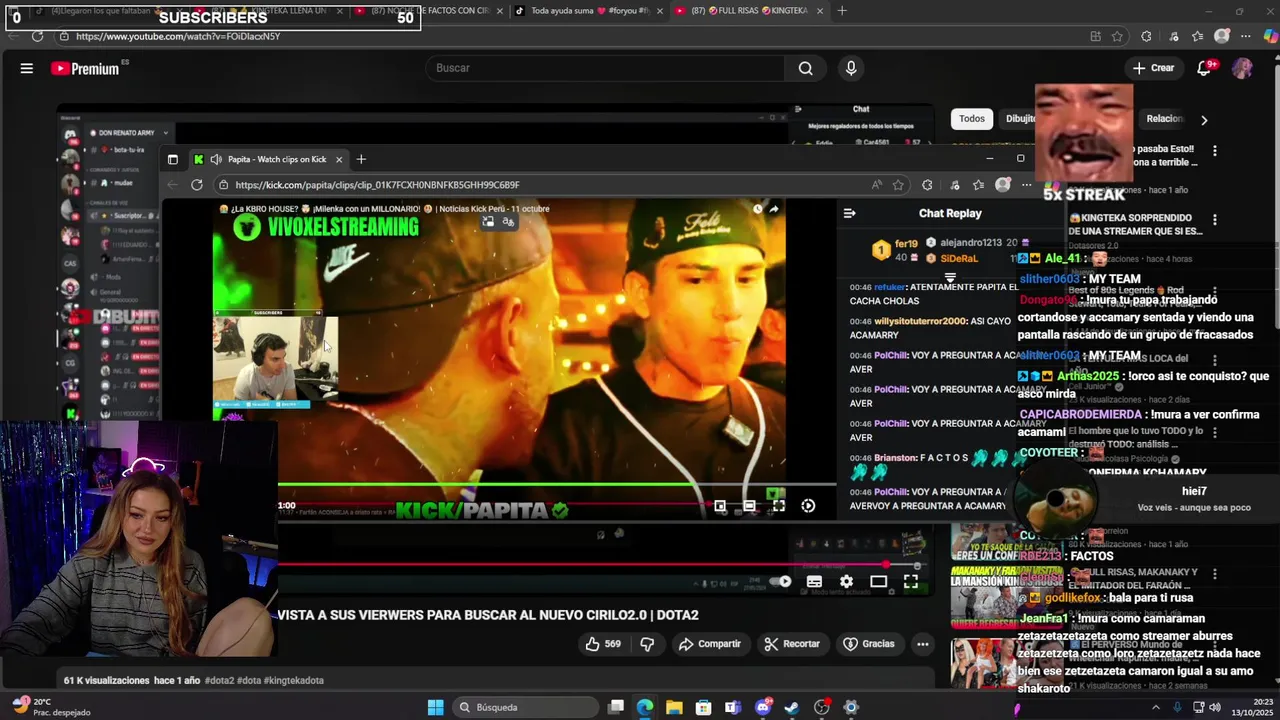Viewport: 1280px width, 720px height.
Task: Enter fullscreen on the Kick clip
Action: click(779, 506)
